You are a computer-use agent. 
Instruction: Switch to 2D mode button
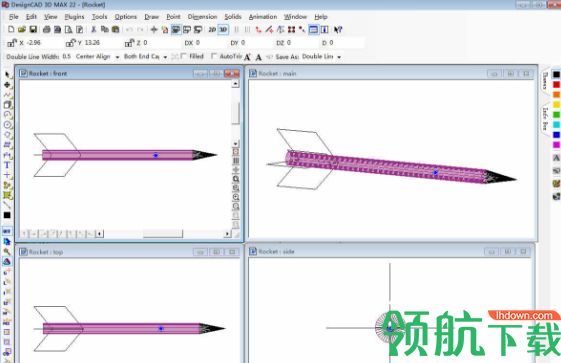point(212,30)
